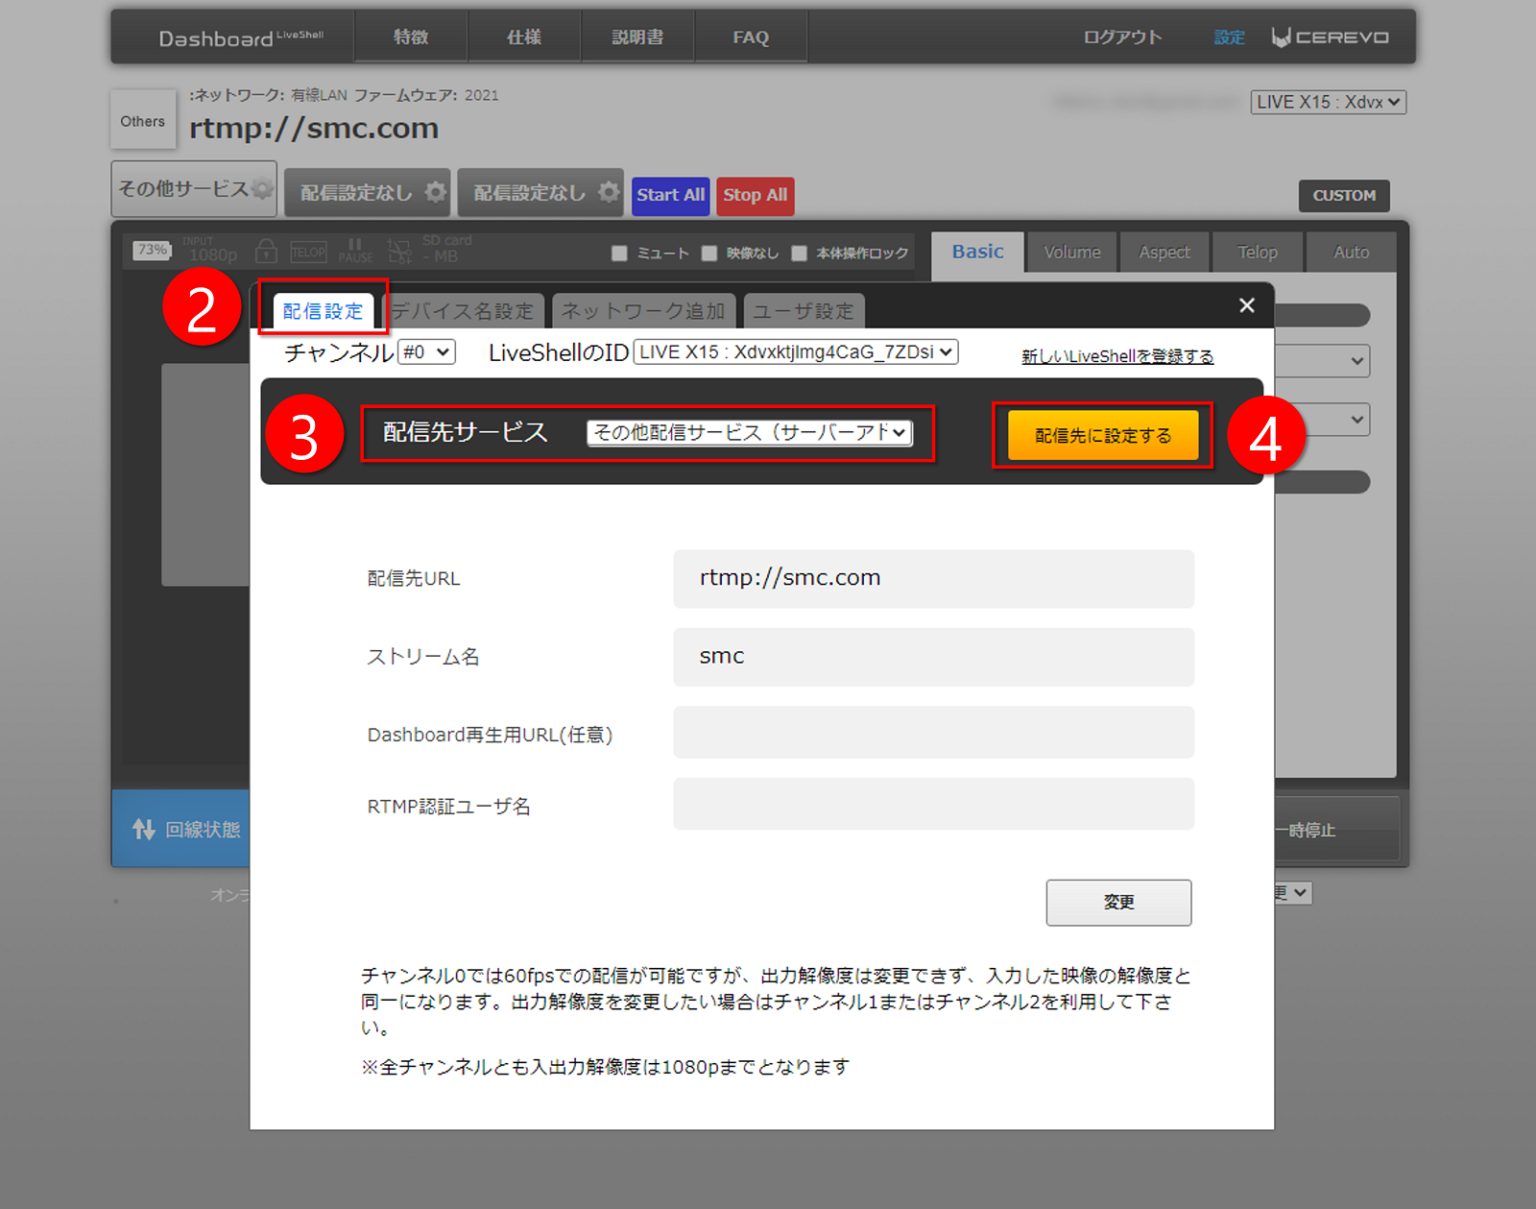Click the PAUSE icon on the status bar

[x=355, y=250]
